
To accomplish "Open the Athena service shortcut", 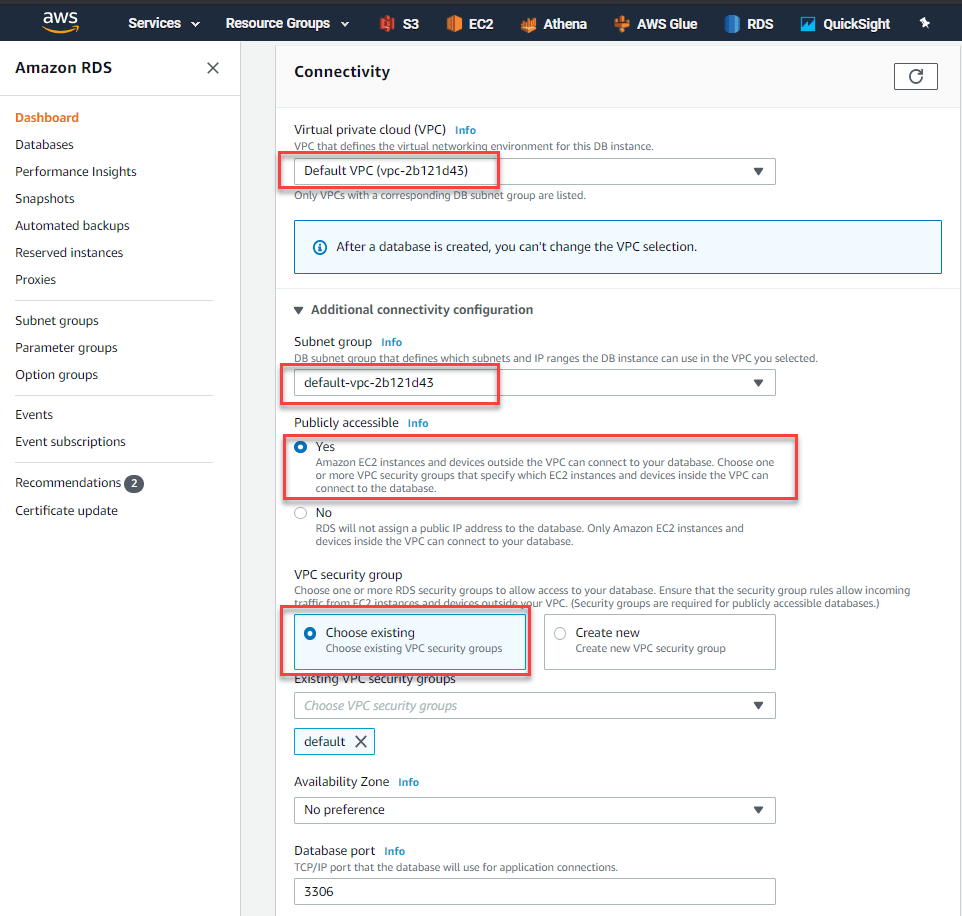I will coord(553,21).
